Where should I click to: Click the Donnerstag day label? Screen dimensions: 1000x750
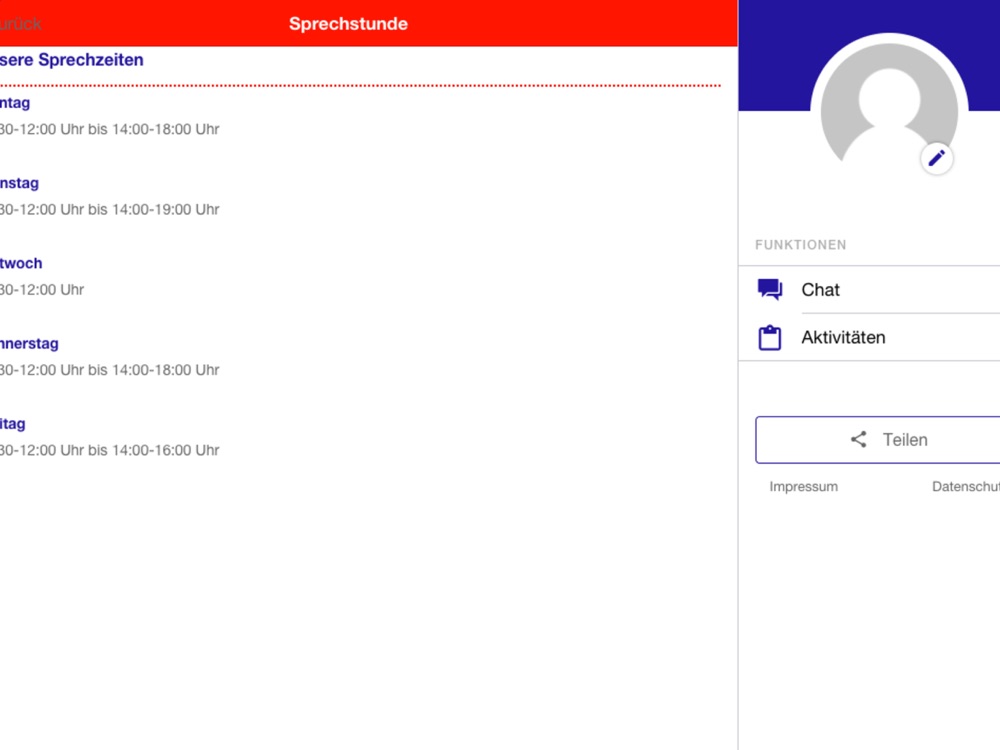pyautogui.click(x=29, y=344)
